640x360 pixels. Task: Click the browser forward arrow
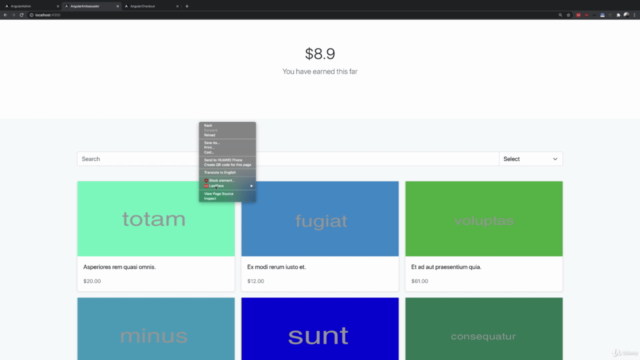pos(13,15)
